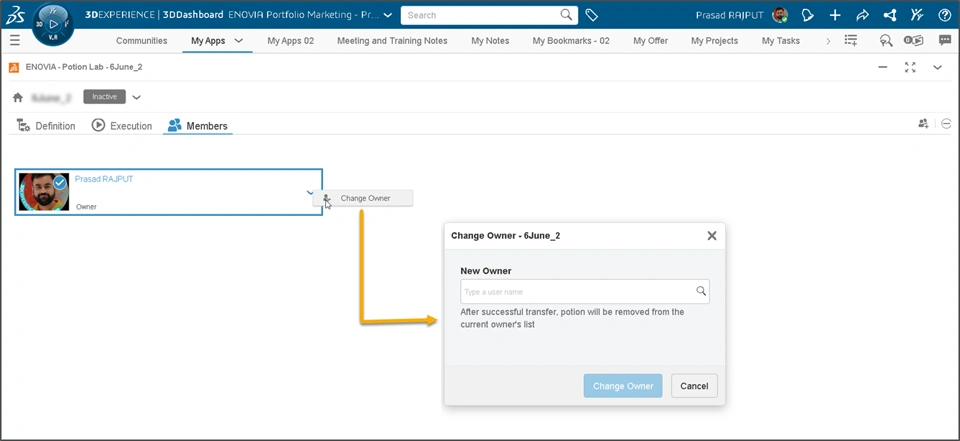Expand the dashboard title dropdown arrow
The width and height of the screenshot is (960, 441).
click(x=388, y=15)
